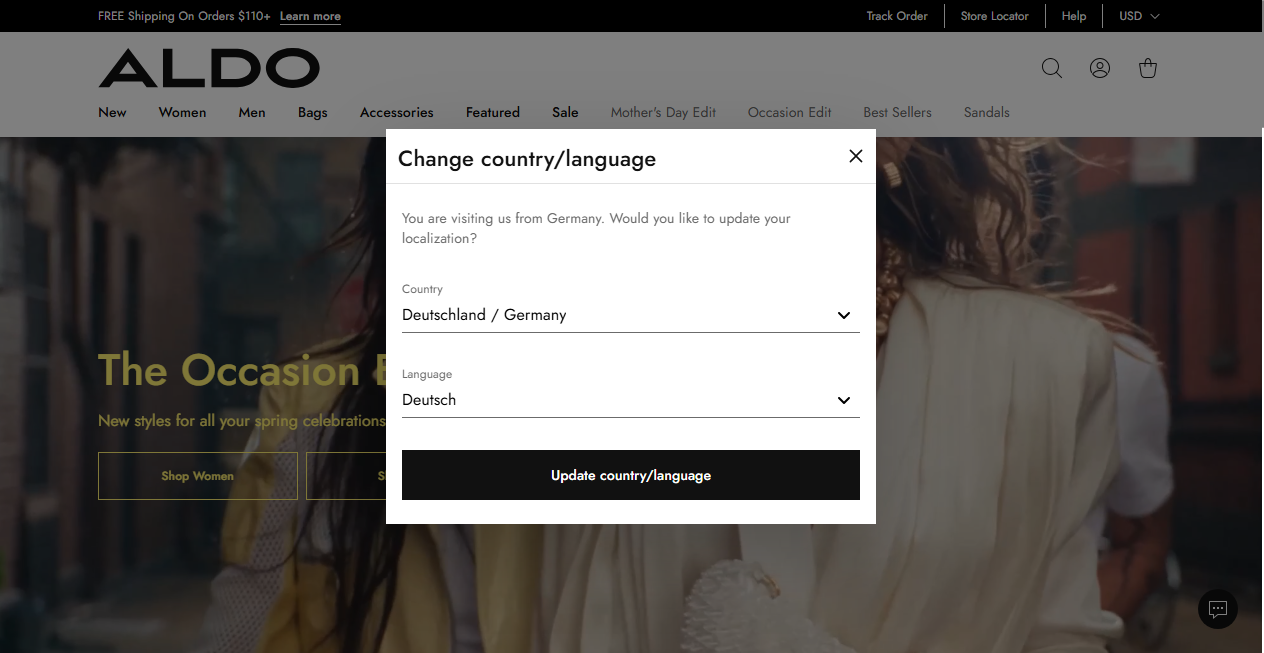Close the country/language dialog
Image resolution: width=1264 pixels, height=653 pixels.
pos(855,156)
